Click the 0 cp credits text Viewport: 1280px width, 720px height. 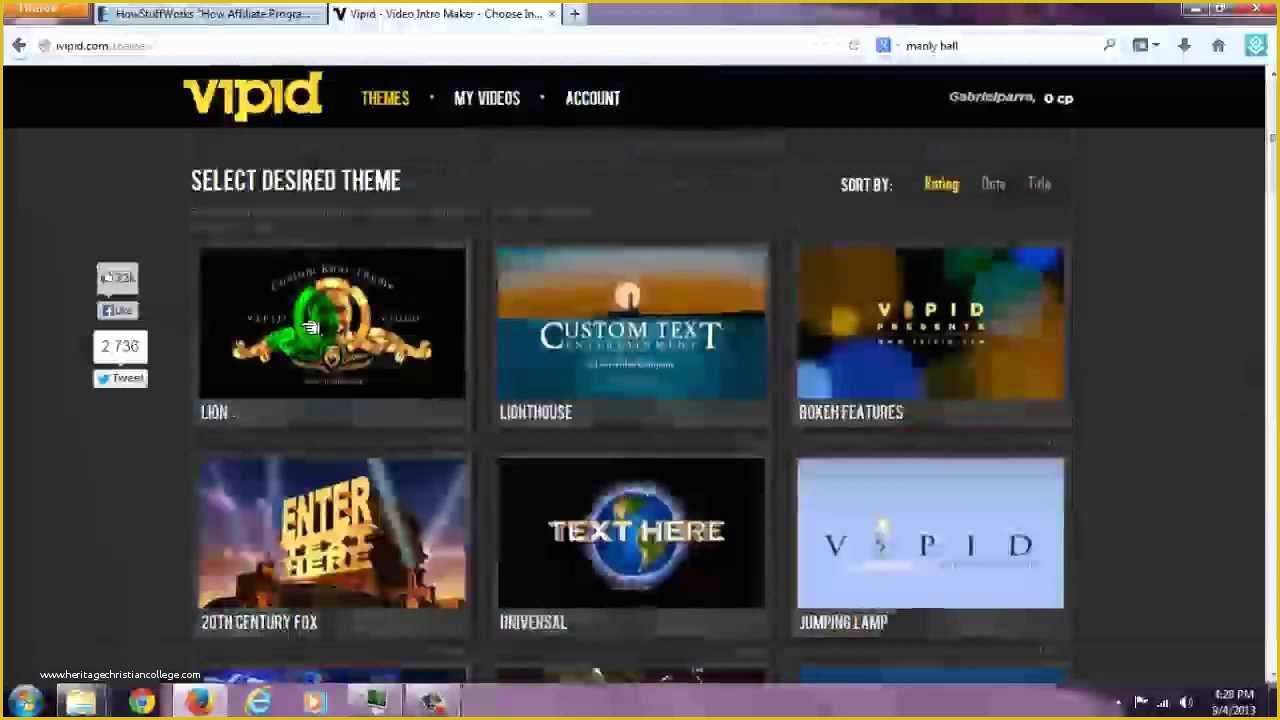coord(1058,98)
